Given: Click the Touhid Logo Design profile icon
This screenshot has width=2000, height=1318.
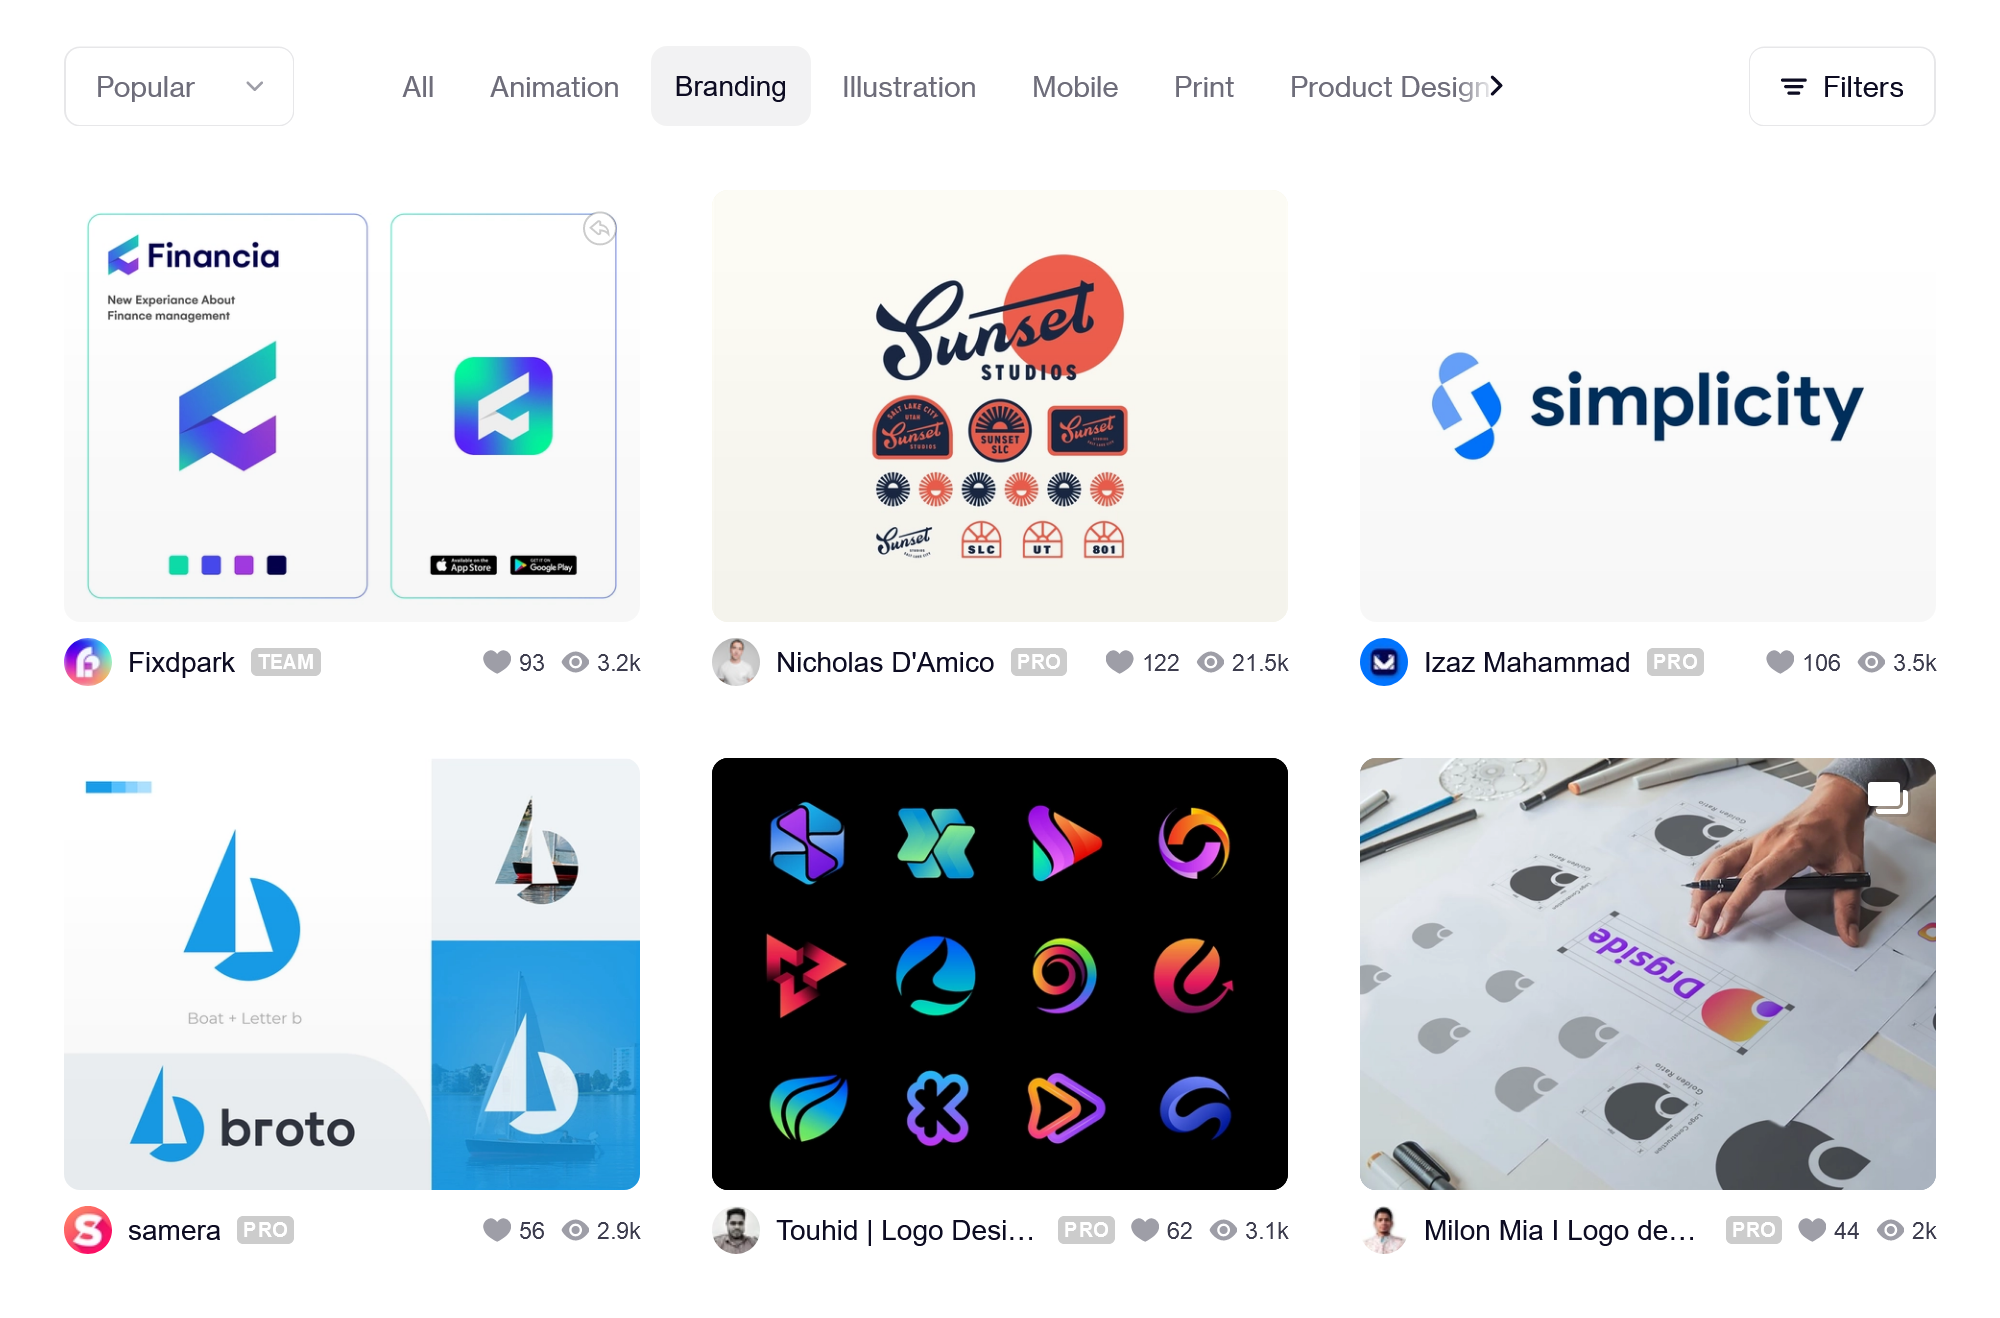Looking at the screenshot, I should pyautogui.click(x=735, y=1228).
